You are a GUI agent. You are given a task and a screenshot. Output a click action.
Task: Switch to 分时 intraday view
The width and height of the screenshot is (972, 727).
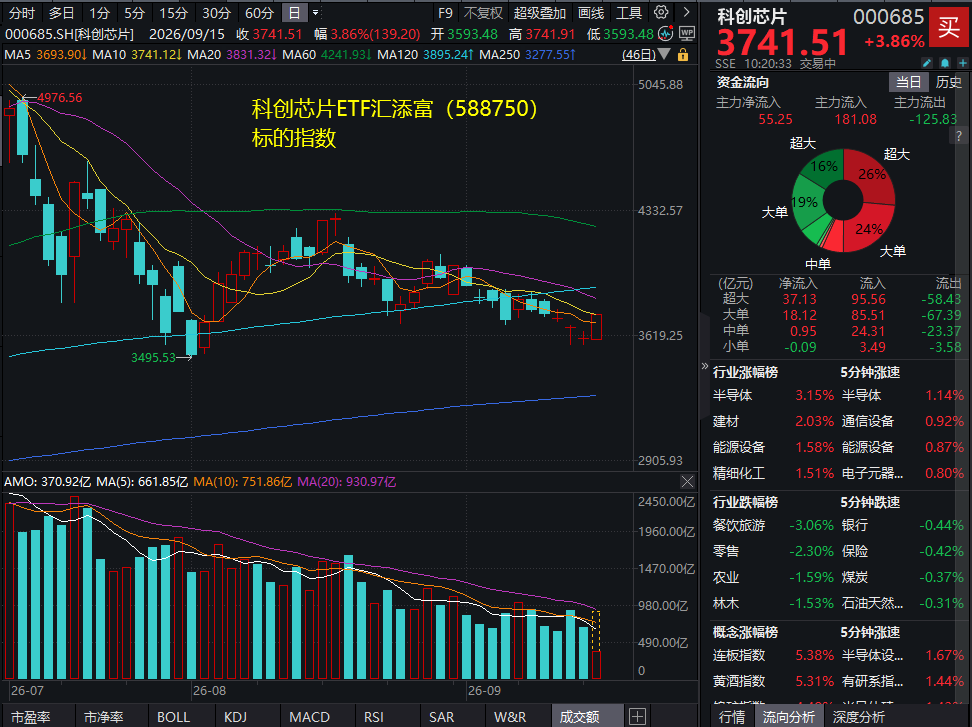22,13
